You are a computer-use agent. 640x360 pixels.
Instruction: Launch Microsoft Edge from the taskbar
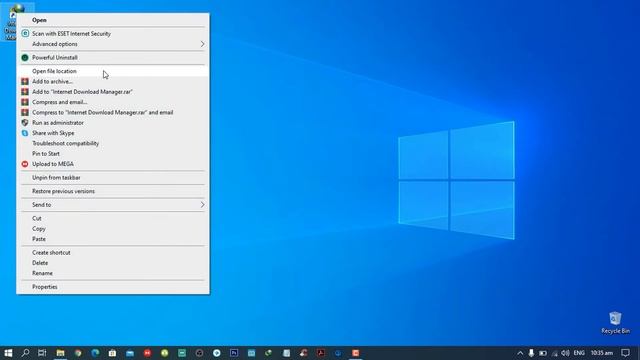tap(95, 353)
